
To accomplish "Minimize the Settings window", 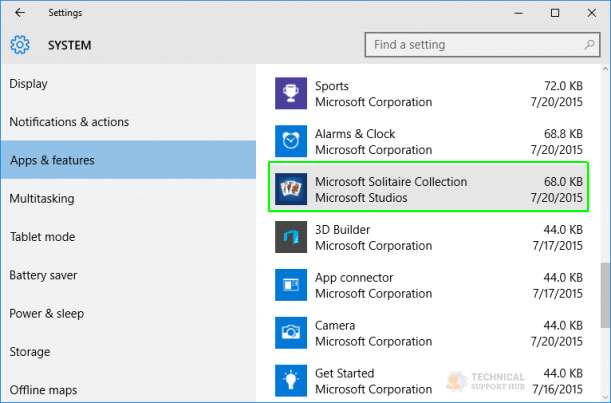I will (518, 13).
